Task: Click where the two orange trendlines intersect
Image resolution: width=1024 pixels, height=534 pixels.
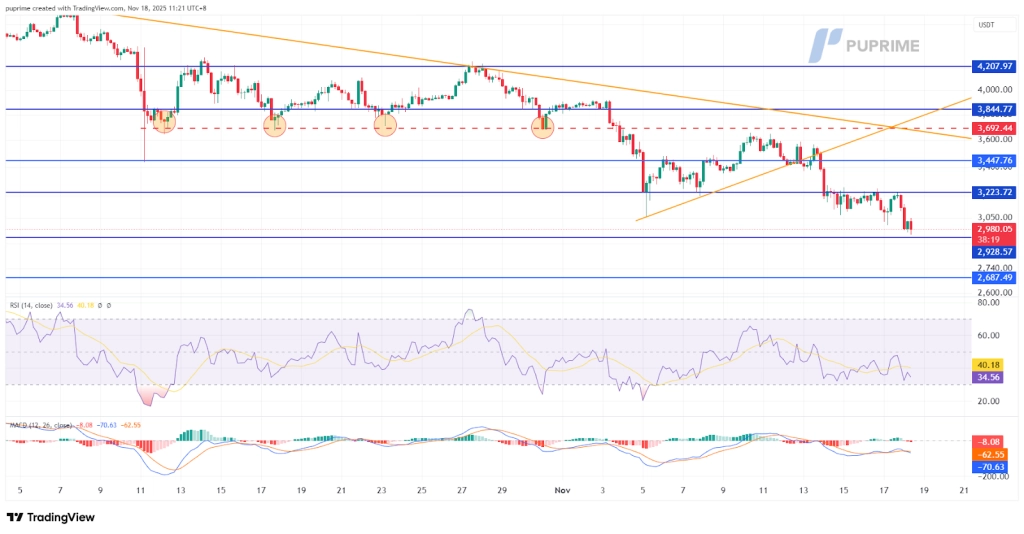Action: 889,127
